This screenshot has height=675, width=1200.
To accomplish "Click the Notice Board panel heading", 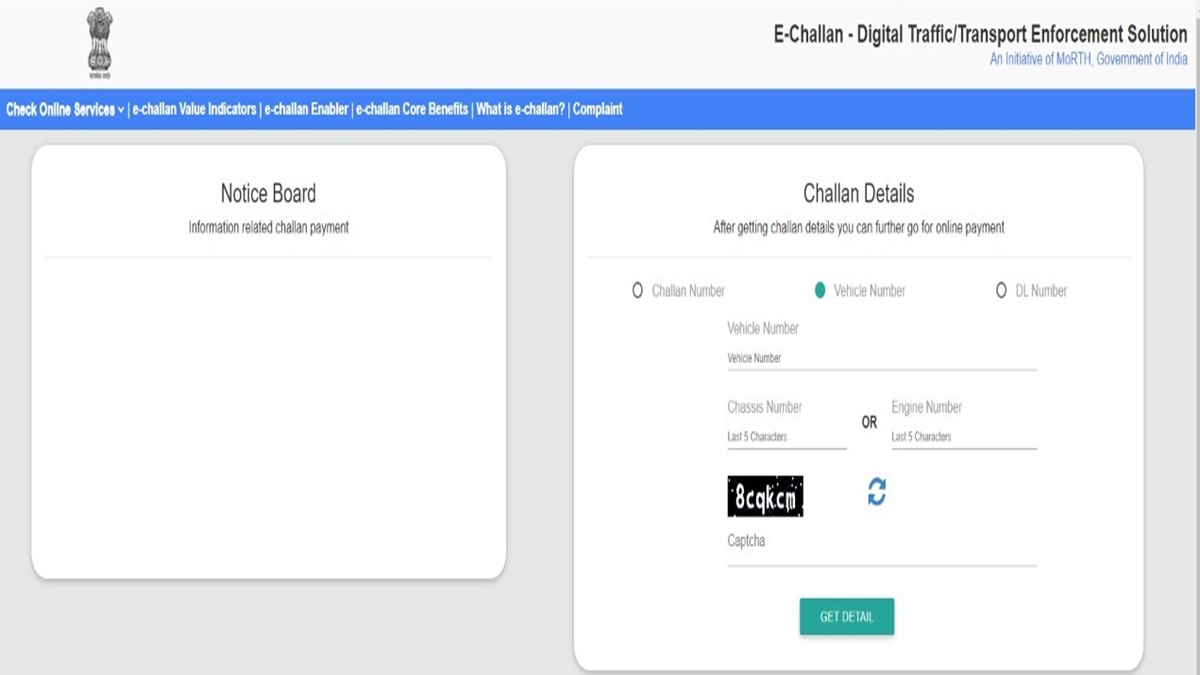I will 268,194.
